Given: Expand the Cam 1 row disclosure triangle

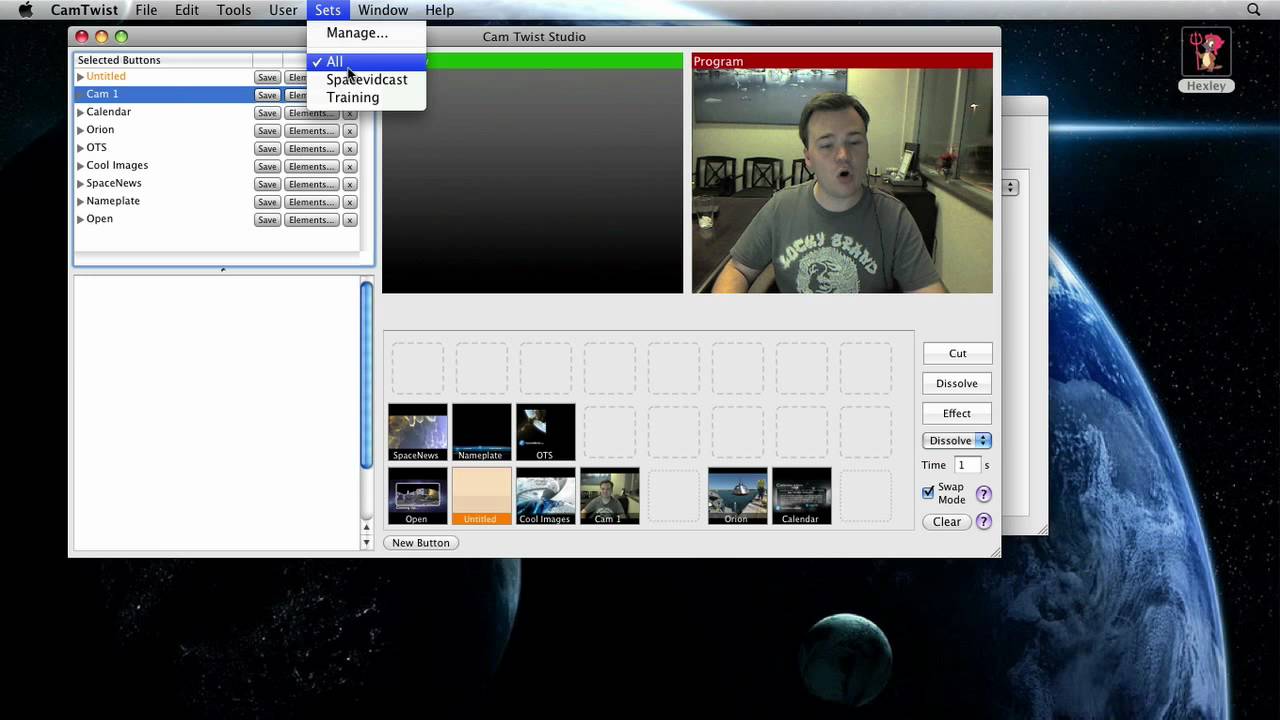Looking at the screenshot, I should [x=80, y=94].
